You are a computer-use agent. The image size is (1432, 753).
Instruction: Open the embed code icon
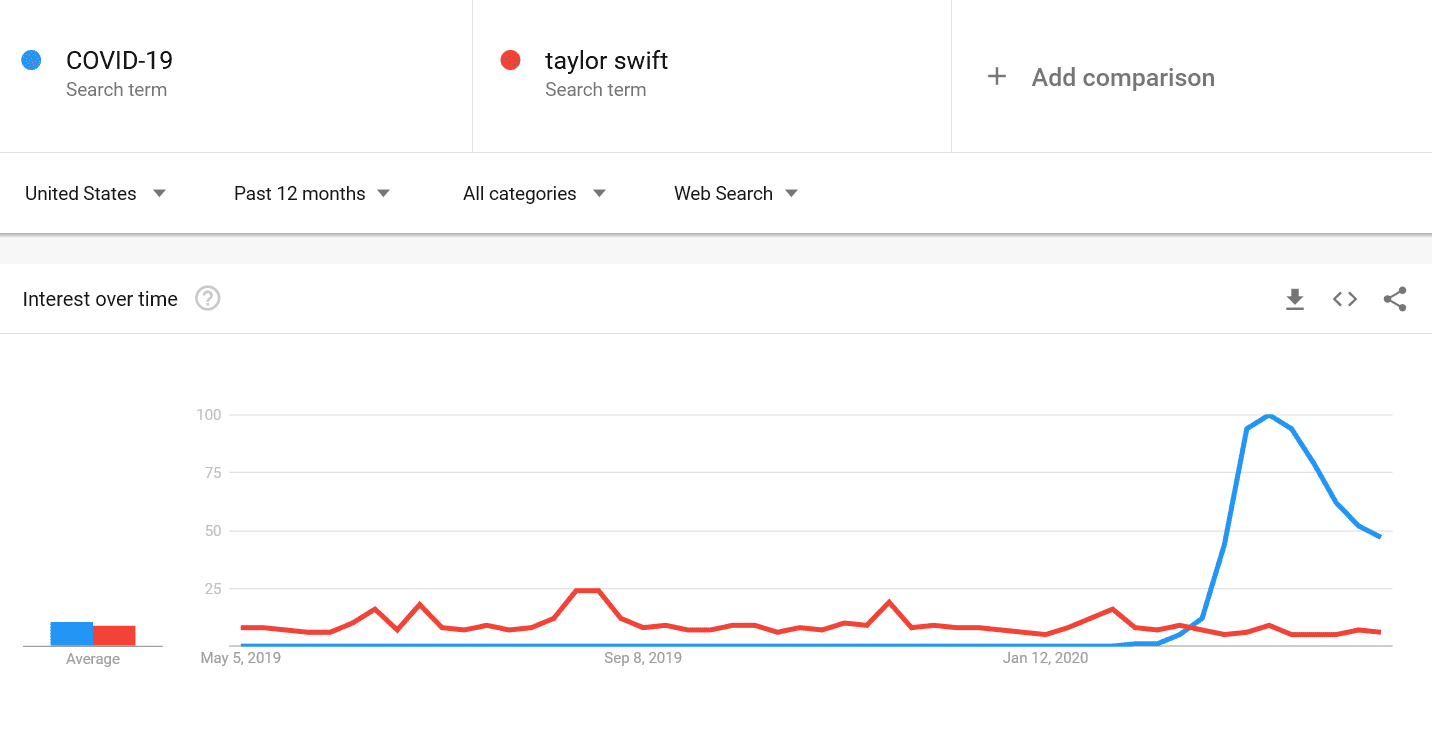[x=1345, y=299]
